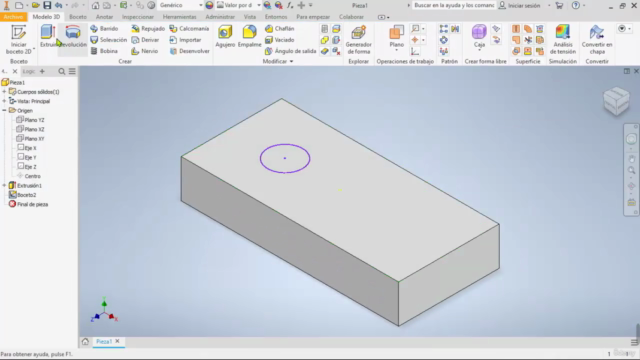Switch to the Vista ribbon tab
Image resolution: width=640 pixels, height=360 pixels.
click(x=250, y=17)
